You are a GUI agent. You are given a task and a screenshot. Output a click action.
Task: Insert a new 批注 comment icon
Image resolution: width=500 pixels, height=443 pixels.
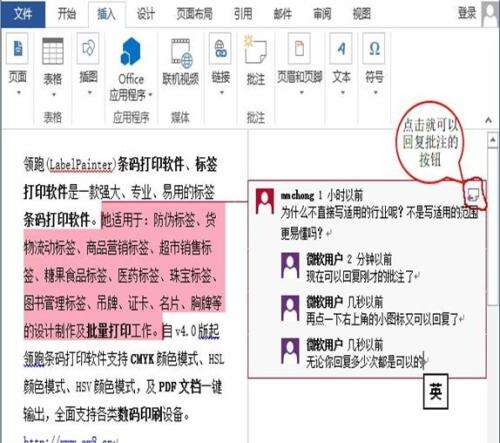[255, 50]
